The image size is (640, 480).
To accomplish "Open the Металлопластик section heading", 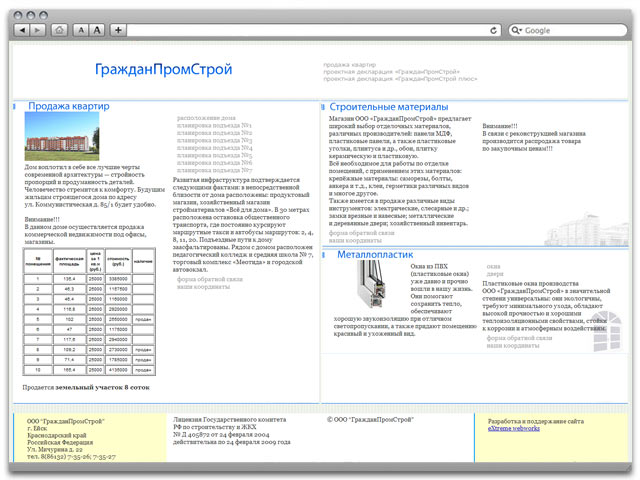I will 375,255.
